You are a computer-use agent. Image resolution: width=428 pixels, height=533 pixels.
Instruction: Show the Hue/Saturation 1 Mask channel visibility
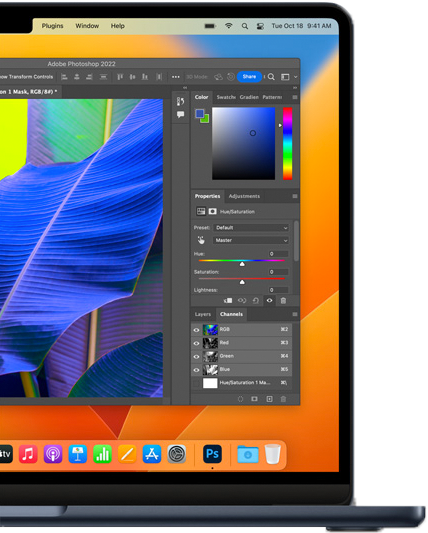[196, 383]
